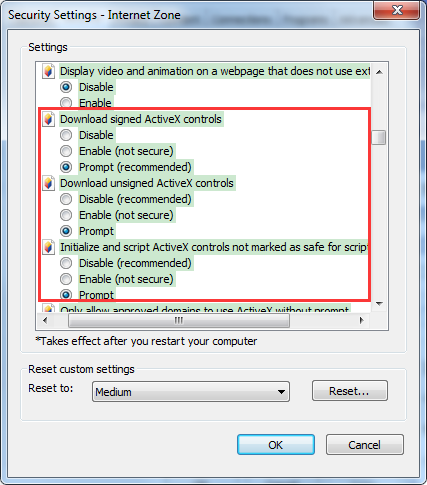Click the vertical scrollbar up arrow
Screen dimensions: 427x485
coord(379,72)
